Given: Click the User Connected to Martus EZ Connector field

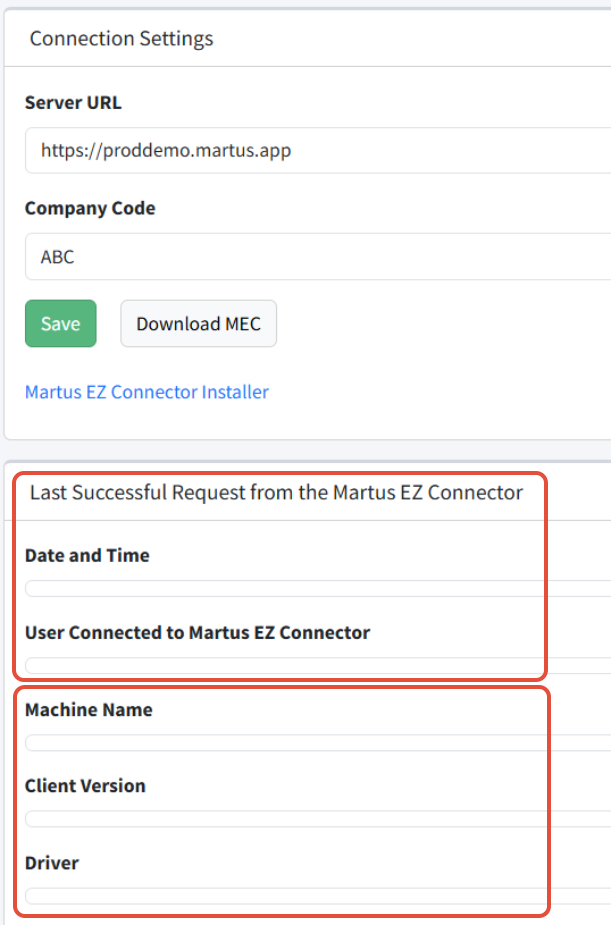Looking at the screenshot, I should click(318, 665).
